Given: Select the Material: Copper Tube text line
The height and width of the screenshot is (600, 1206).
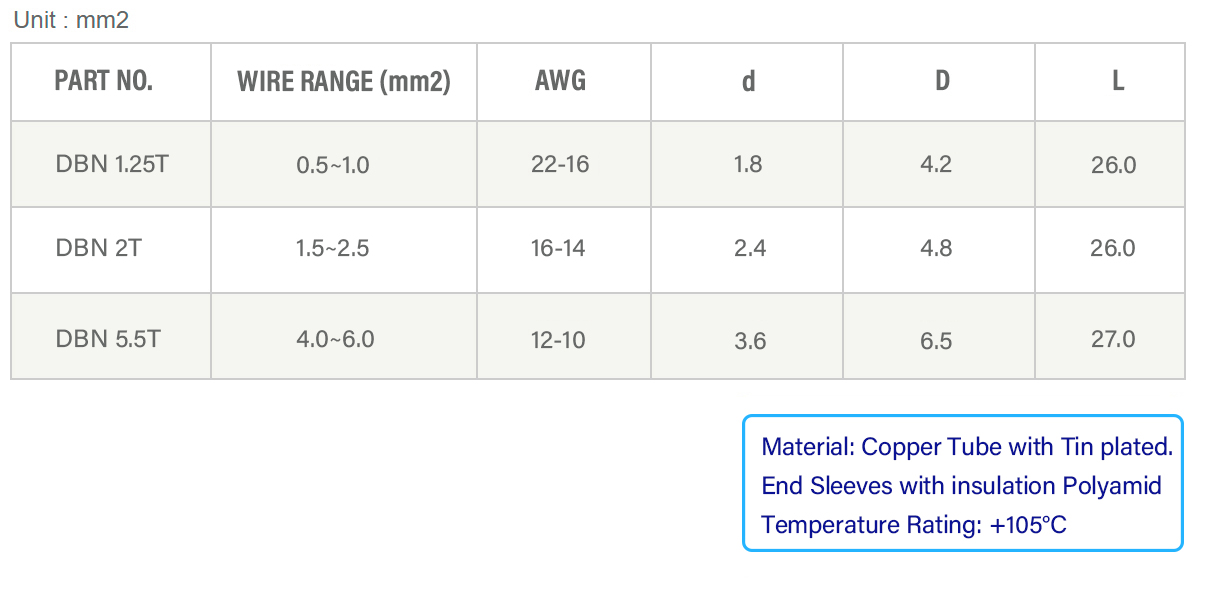Looking at the screenshot, I should click(967, 447).
